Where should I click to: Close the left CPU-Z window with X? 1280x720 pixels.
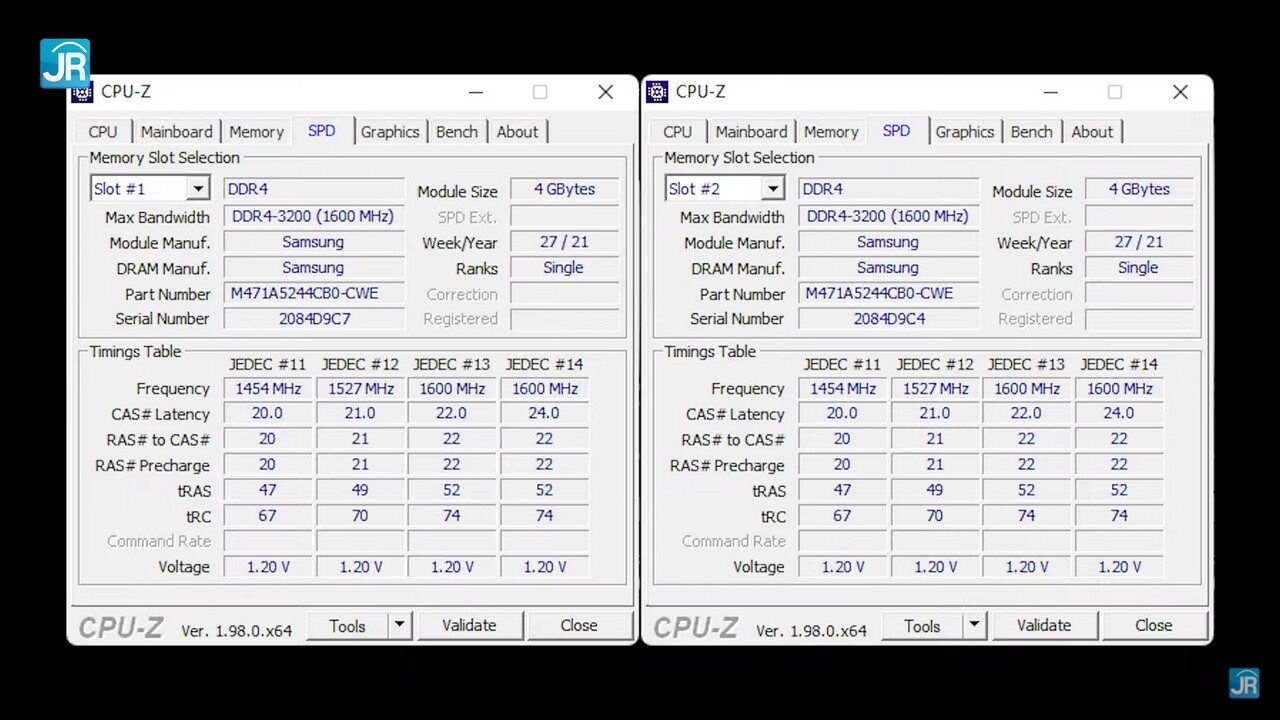pyautogui.click(x=606, y=92)
